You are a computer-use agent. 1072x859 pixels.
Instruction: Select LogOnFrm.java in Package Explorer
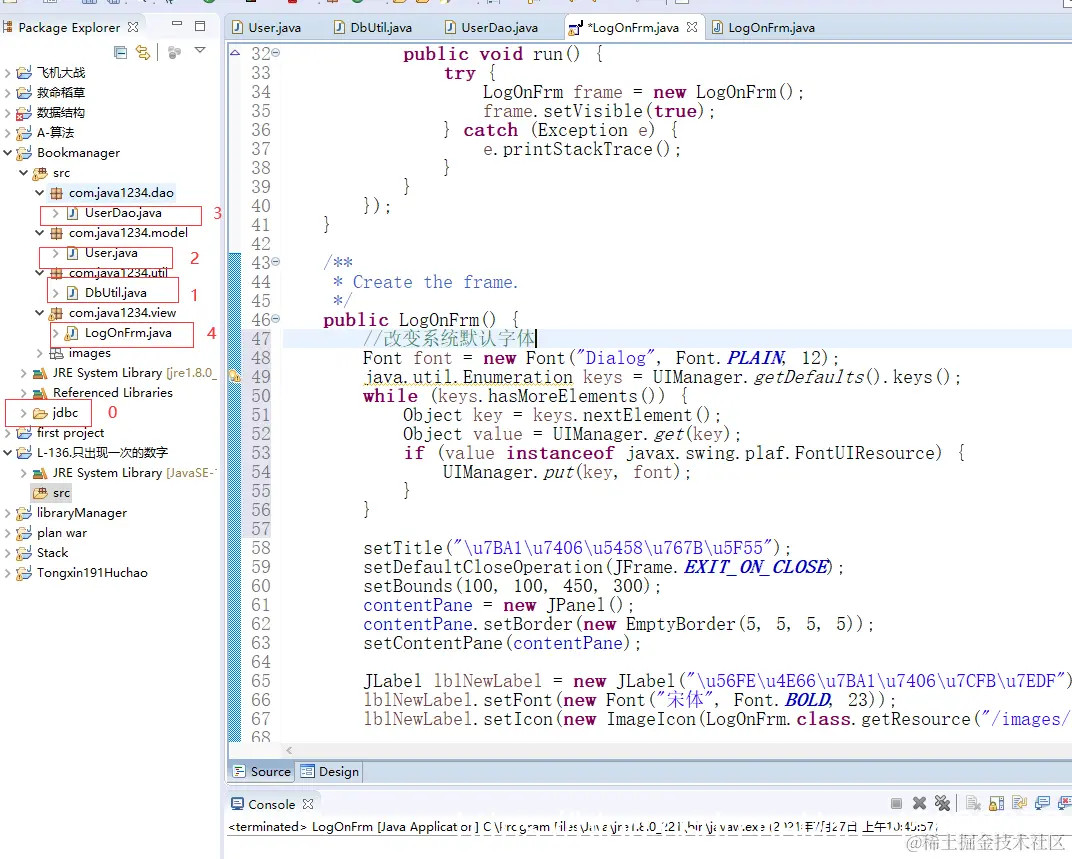click(128, 333)
